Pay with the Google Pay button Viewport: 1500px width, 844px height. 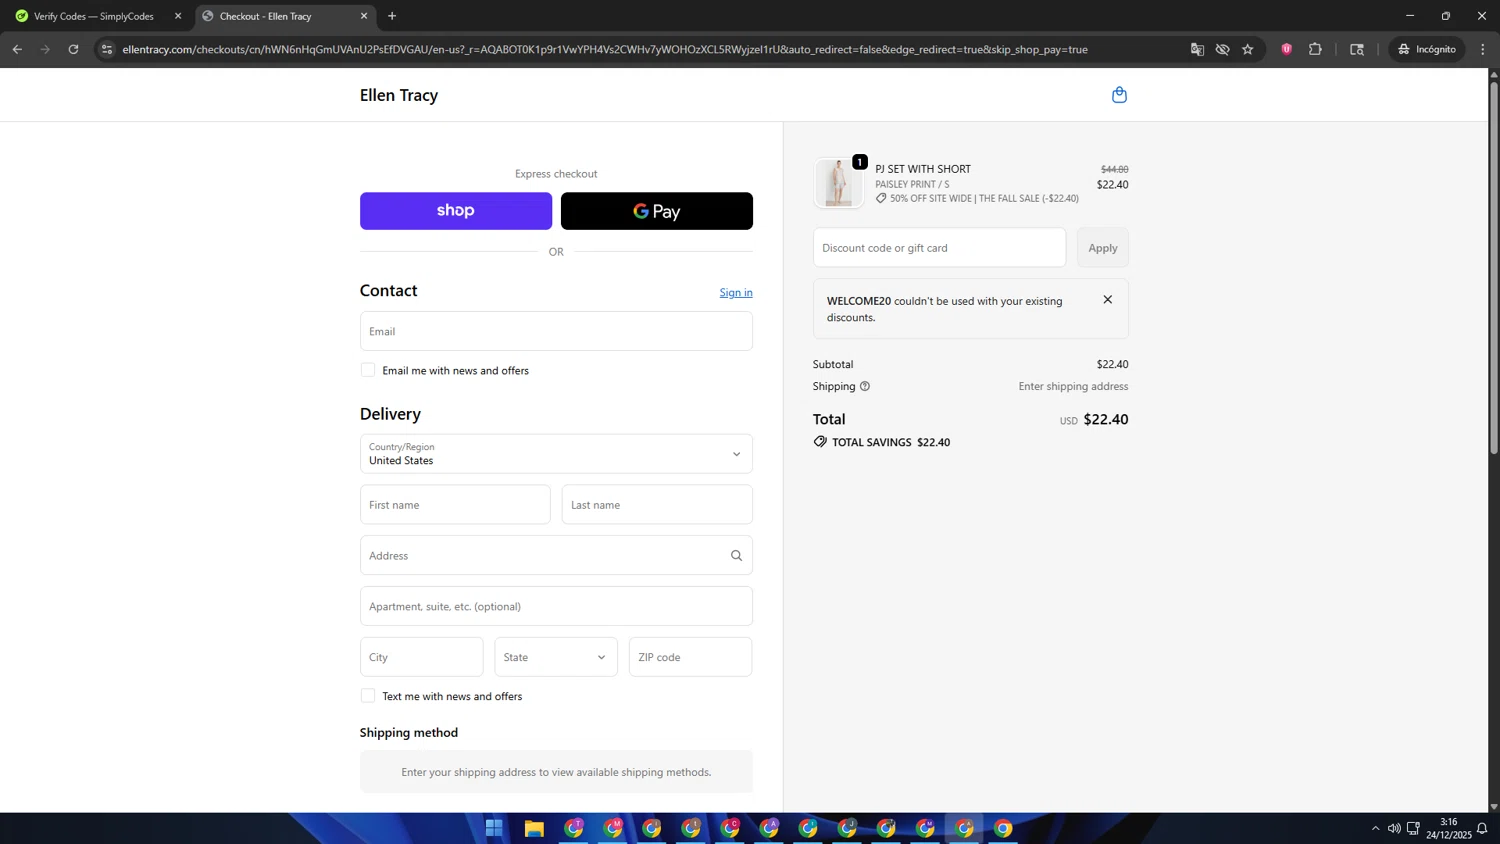(x=657, y=211)
